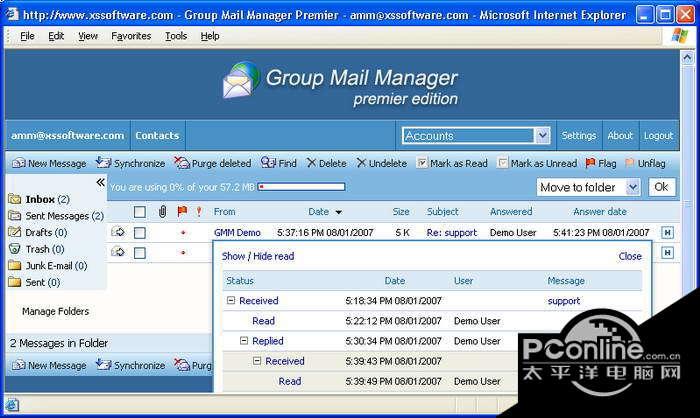Screen dimensions: 700x418
Task: Open Manage Folders
Action: (55, 311)
